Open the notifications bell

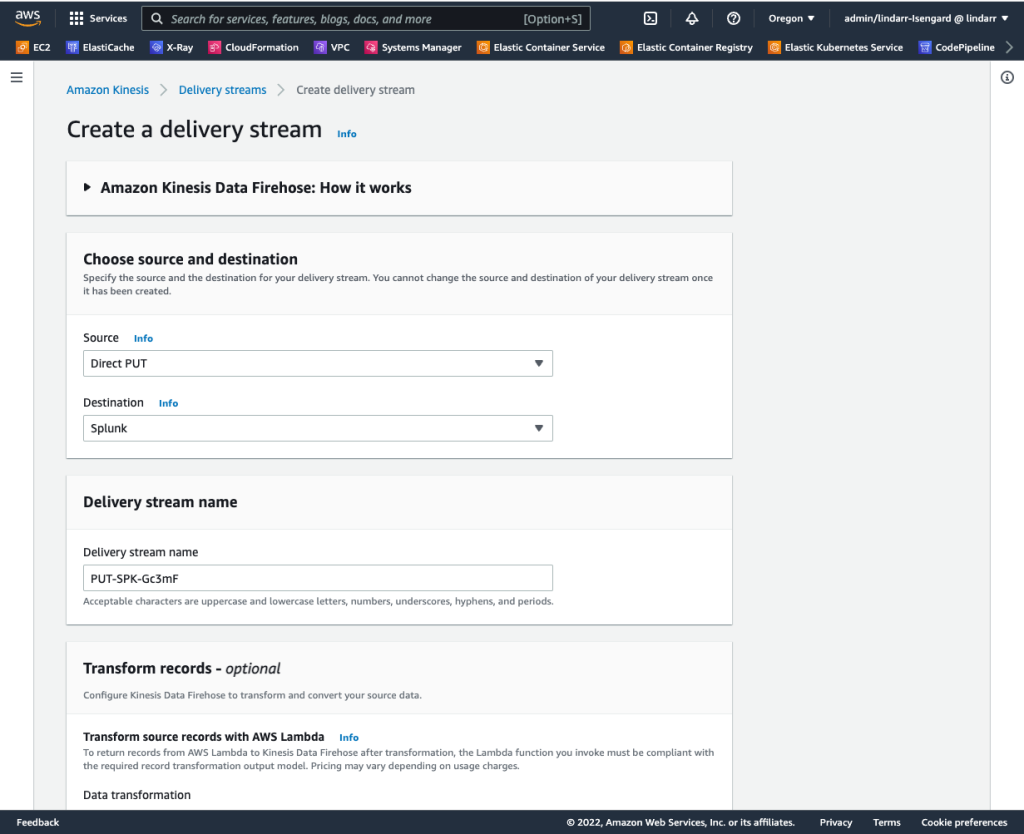click(x=692, y=19)
